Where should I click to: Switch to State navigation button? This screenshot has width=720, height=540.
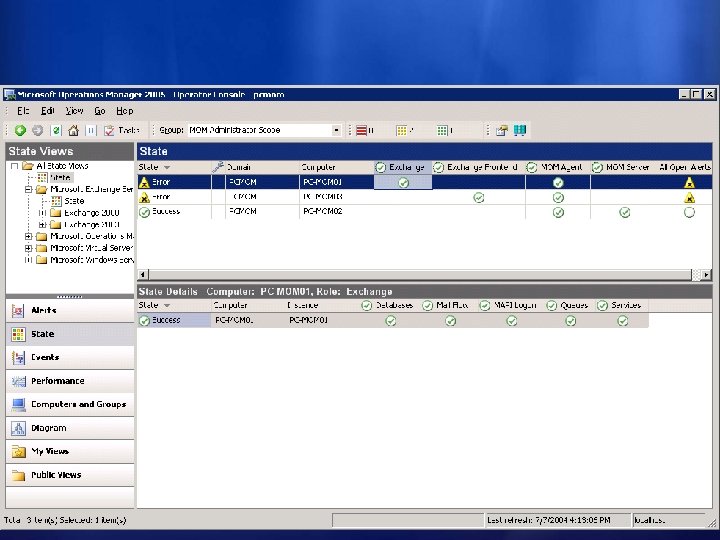pos(70,334)
